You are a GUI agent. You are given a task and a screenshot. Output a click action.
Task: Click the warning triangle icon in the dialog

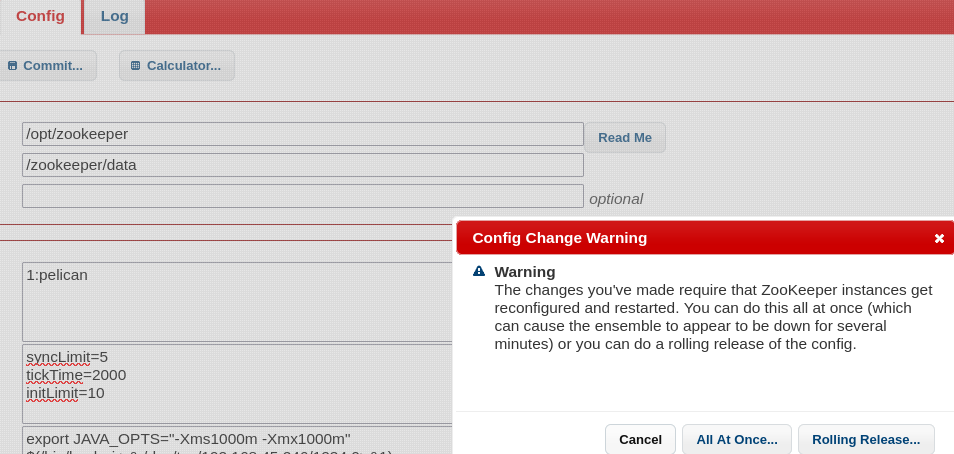tap(479, 271)
